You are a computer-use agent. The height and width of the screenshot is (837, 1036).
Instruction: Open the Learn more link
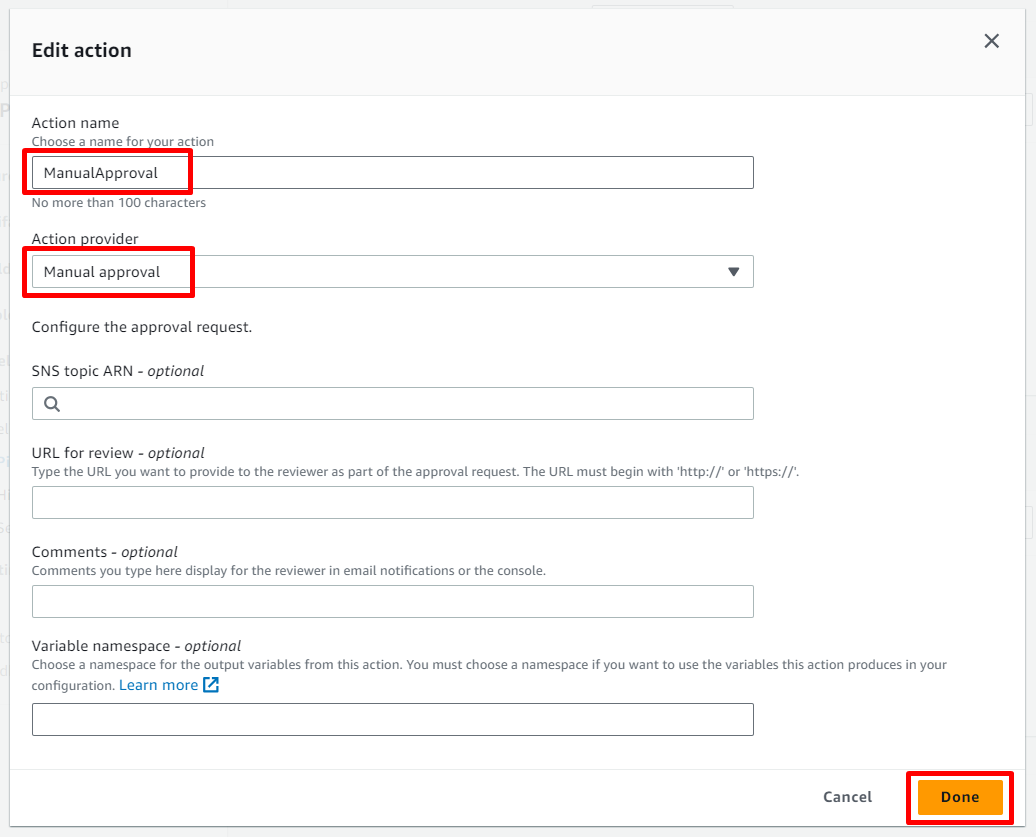coord(158,685)
